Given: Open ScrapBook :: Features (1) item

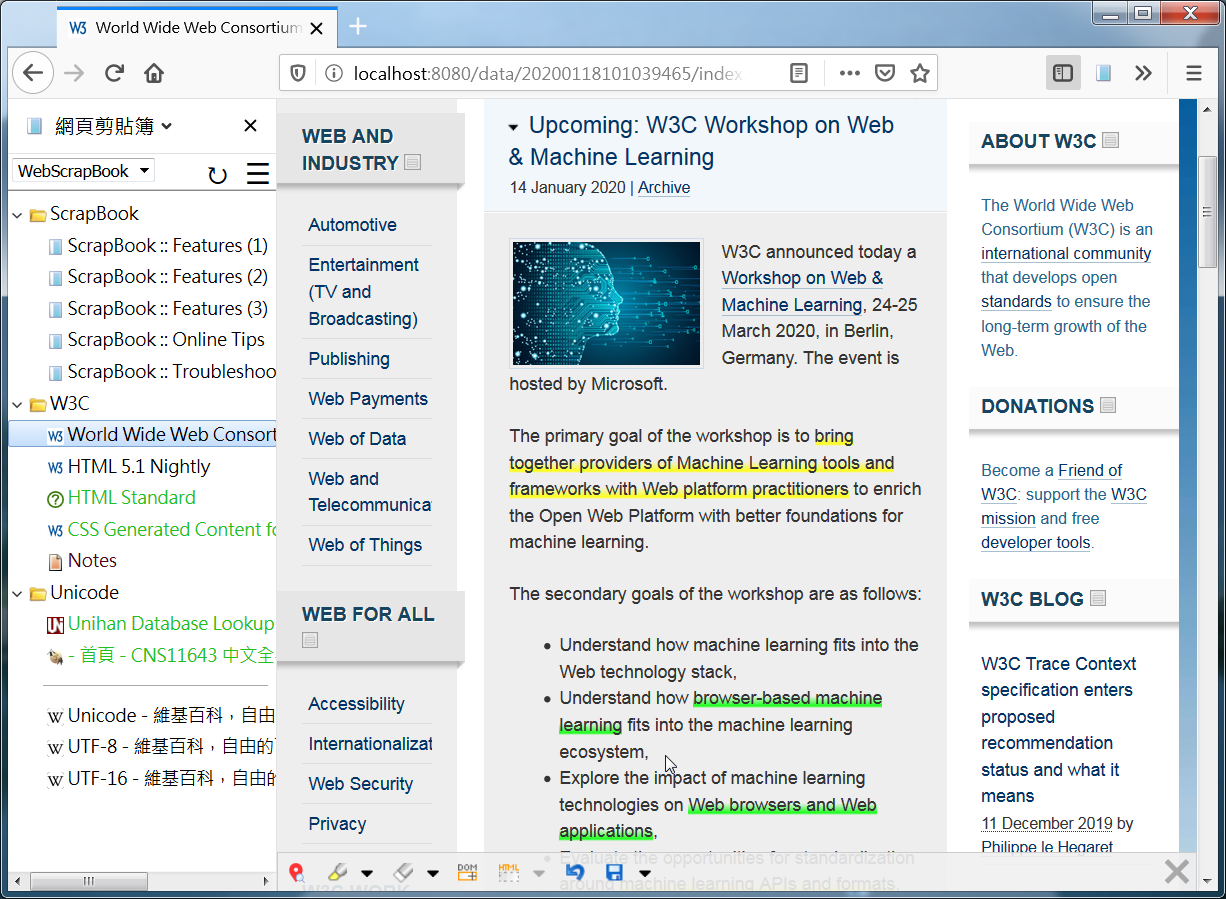Looking at the screenshot, I should pyautogui.click(x=167, y=245).
